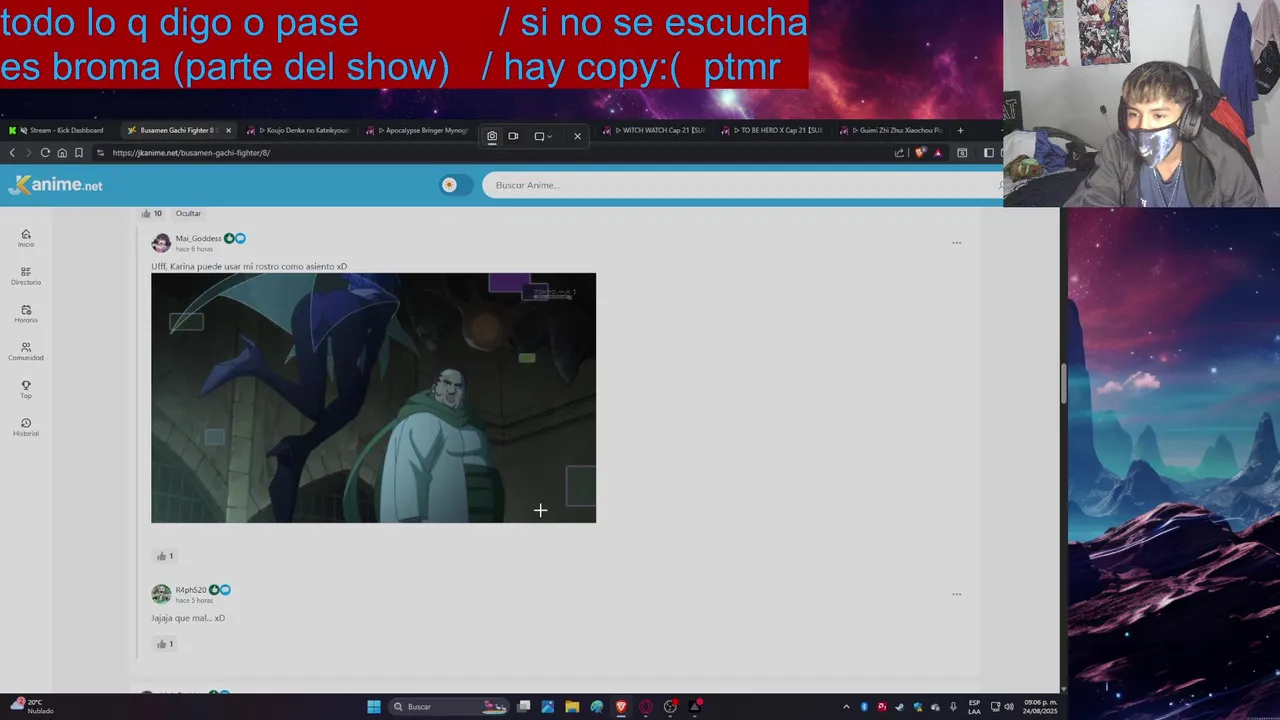Open weather widget 20°C Nublado
Image resolution: width=1280 pixels, height=720 pixels.
30,706
